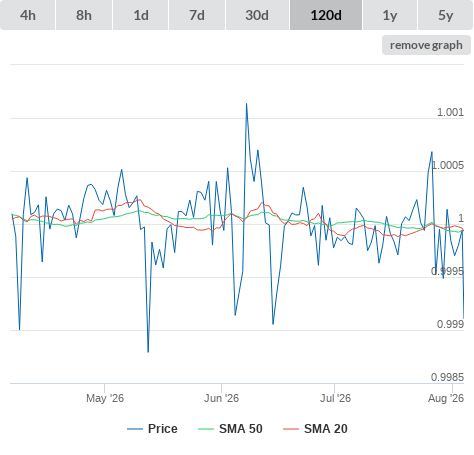Toggle the Price series legend item

click(x=152, y=429)
